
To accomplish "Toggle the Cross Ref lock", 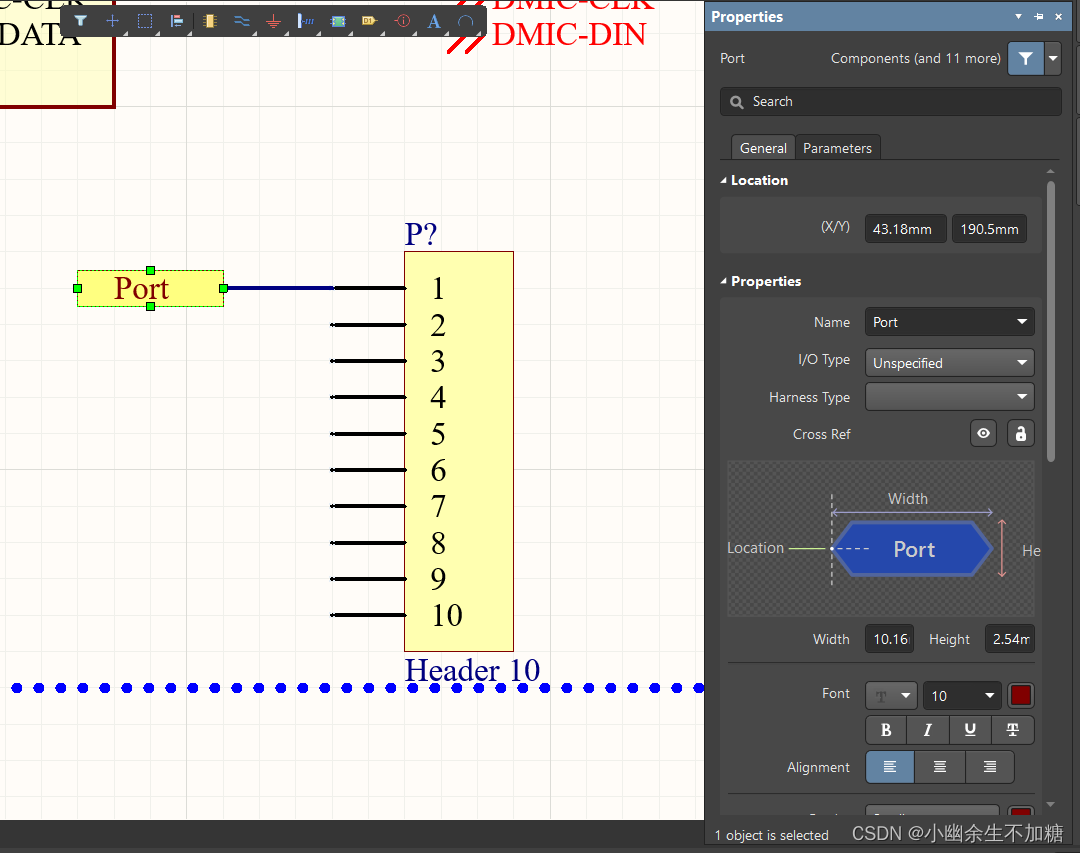I will tap(1021, 433).
